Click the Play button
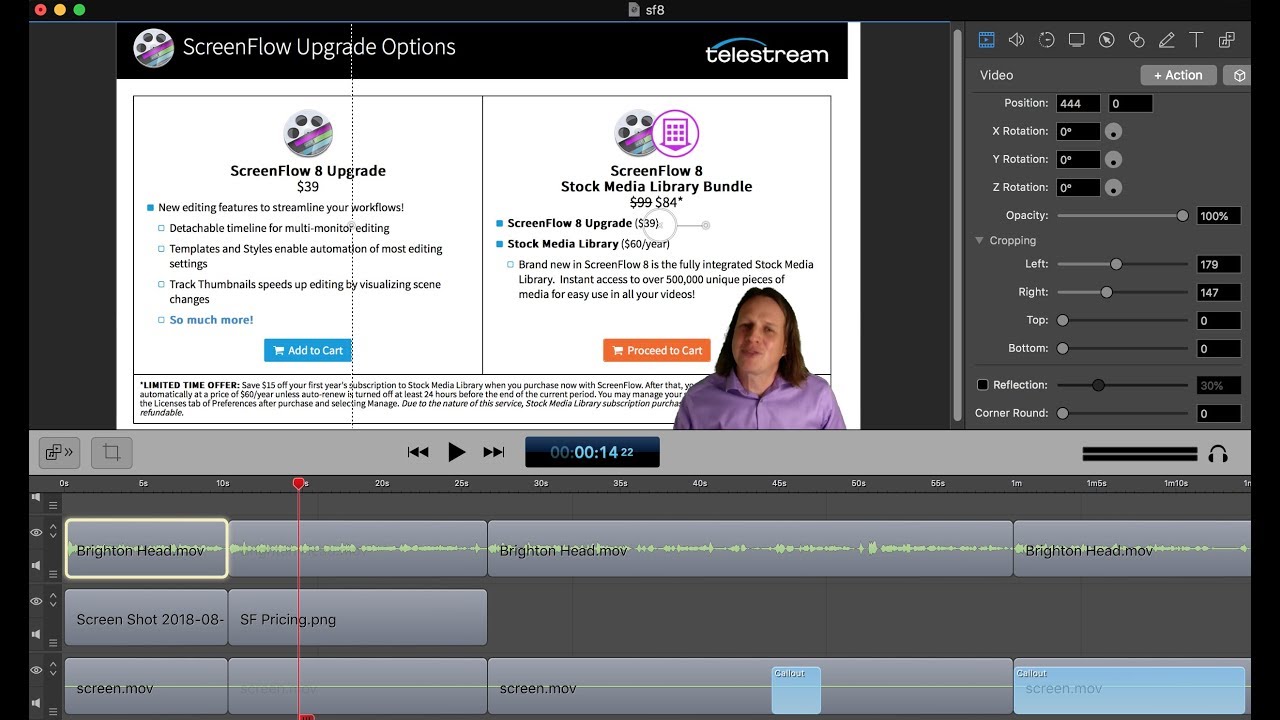 click(456, 452)
